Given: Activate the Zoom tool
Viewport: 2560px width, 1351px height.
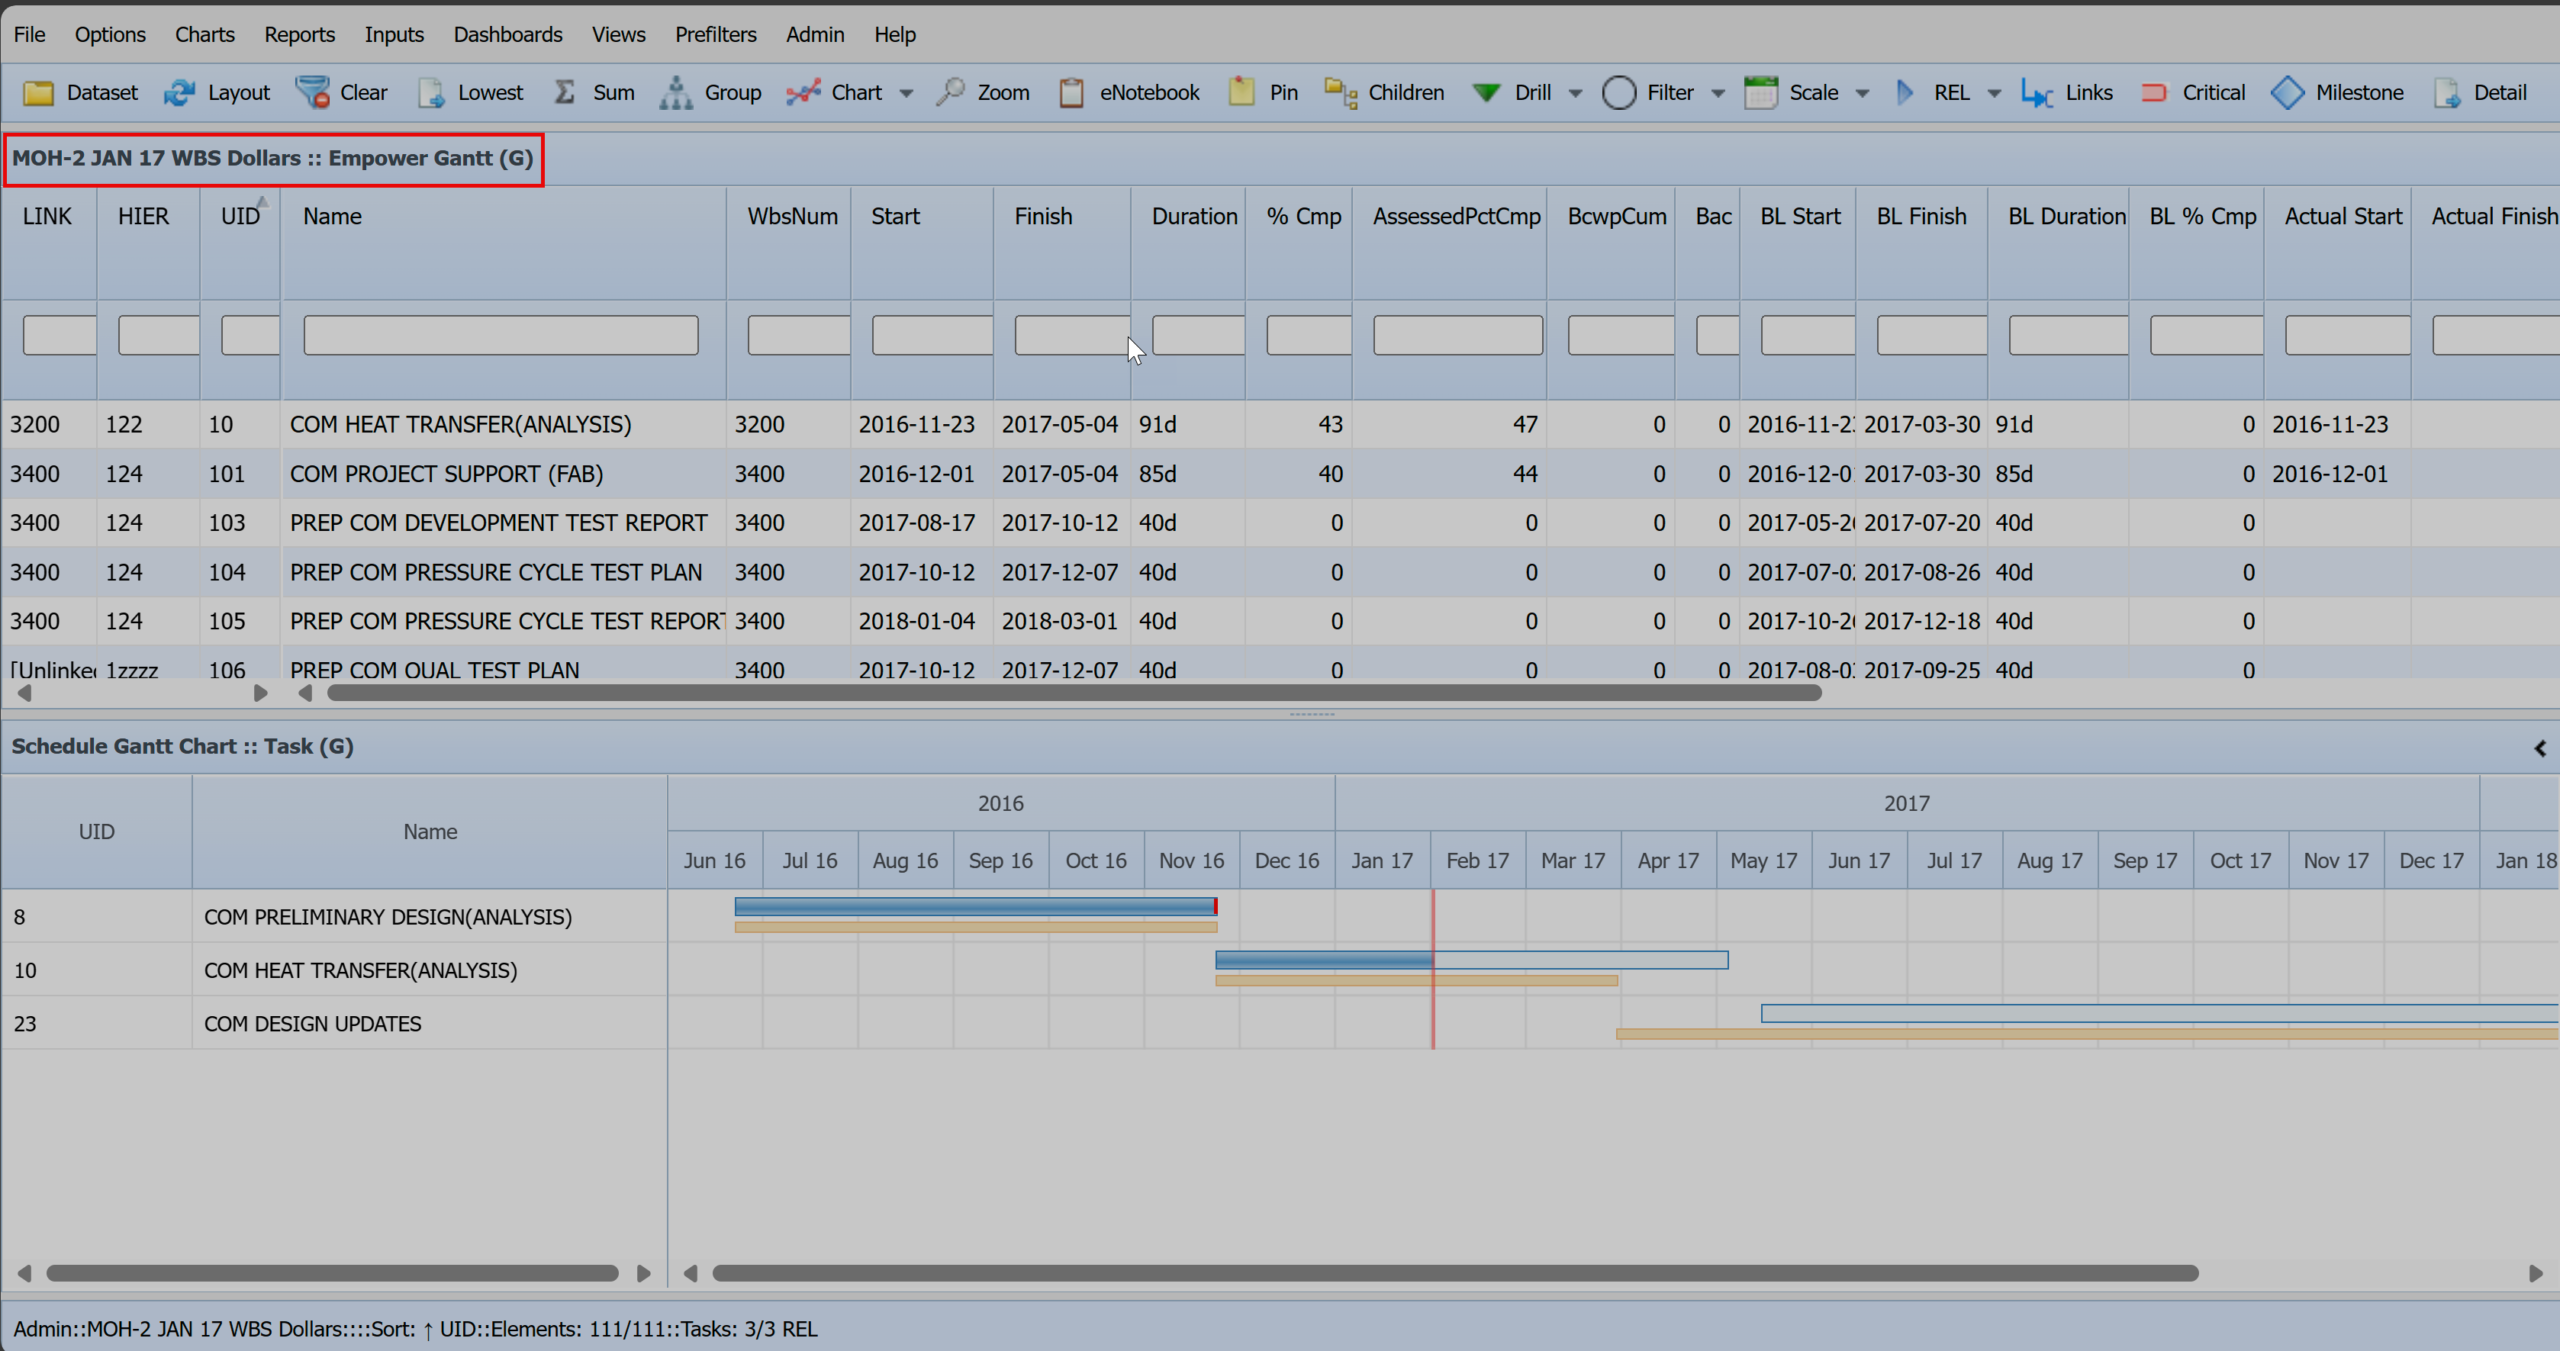Looking at the screenshot, I should tap(1003, 92).
